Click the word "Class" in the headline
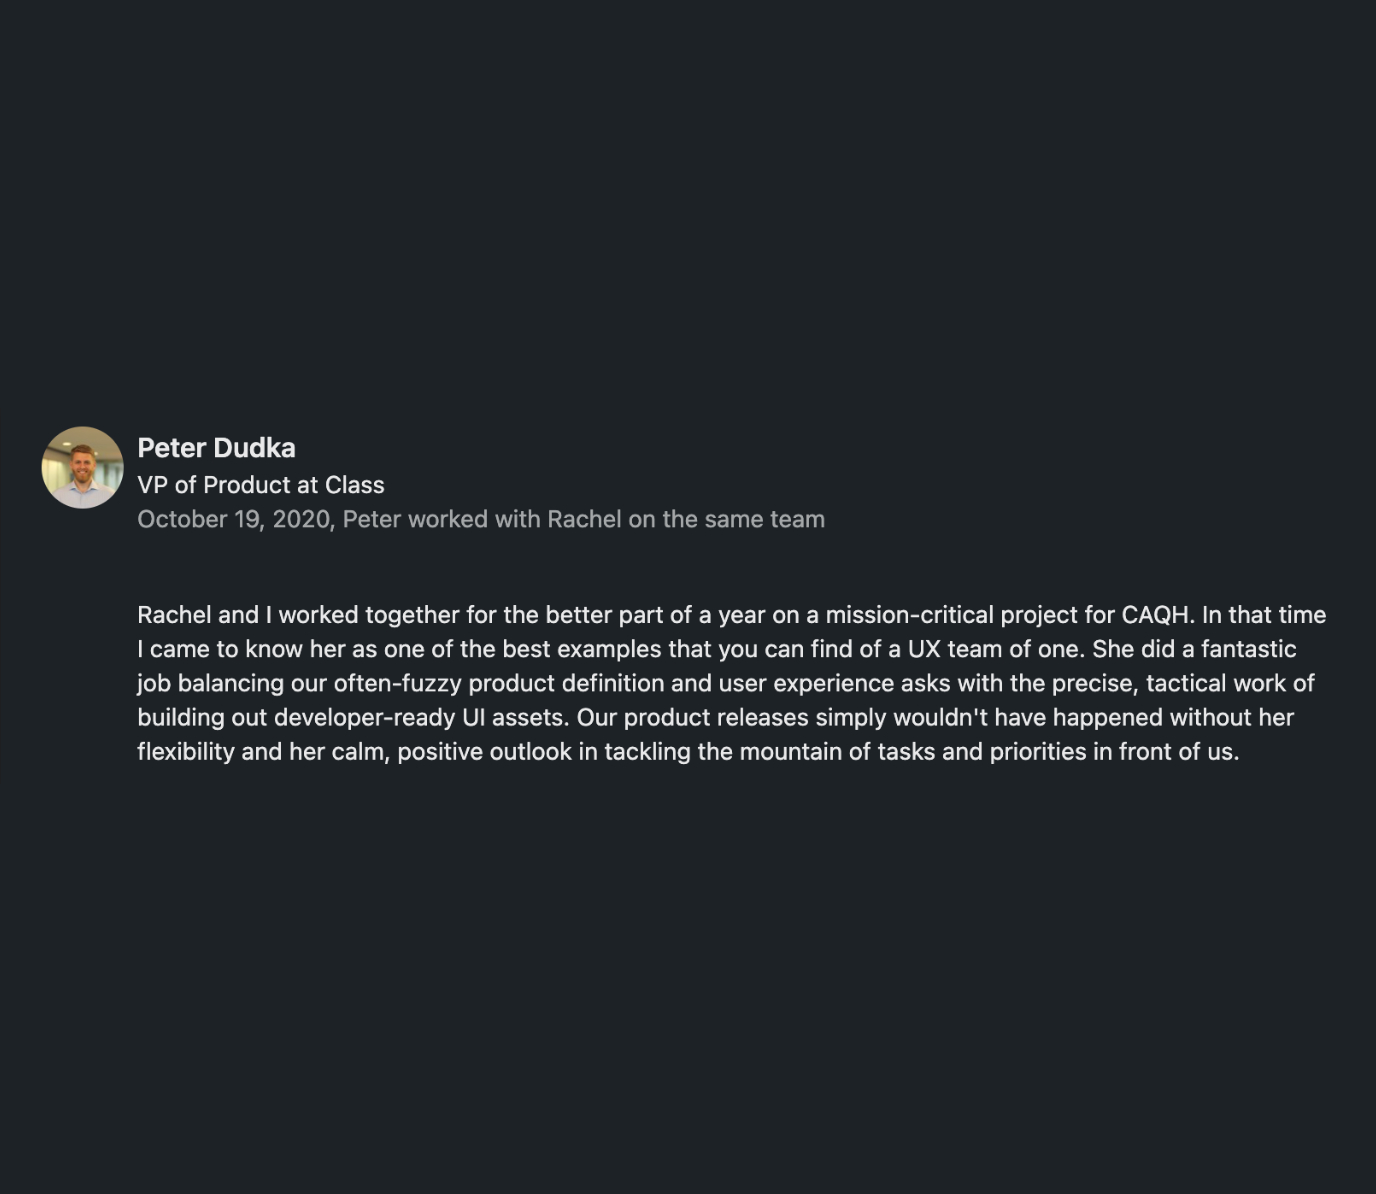 [354, 485]
